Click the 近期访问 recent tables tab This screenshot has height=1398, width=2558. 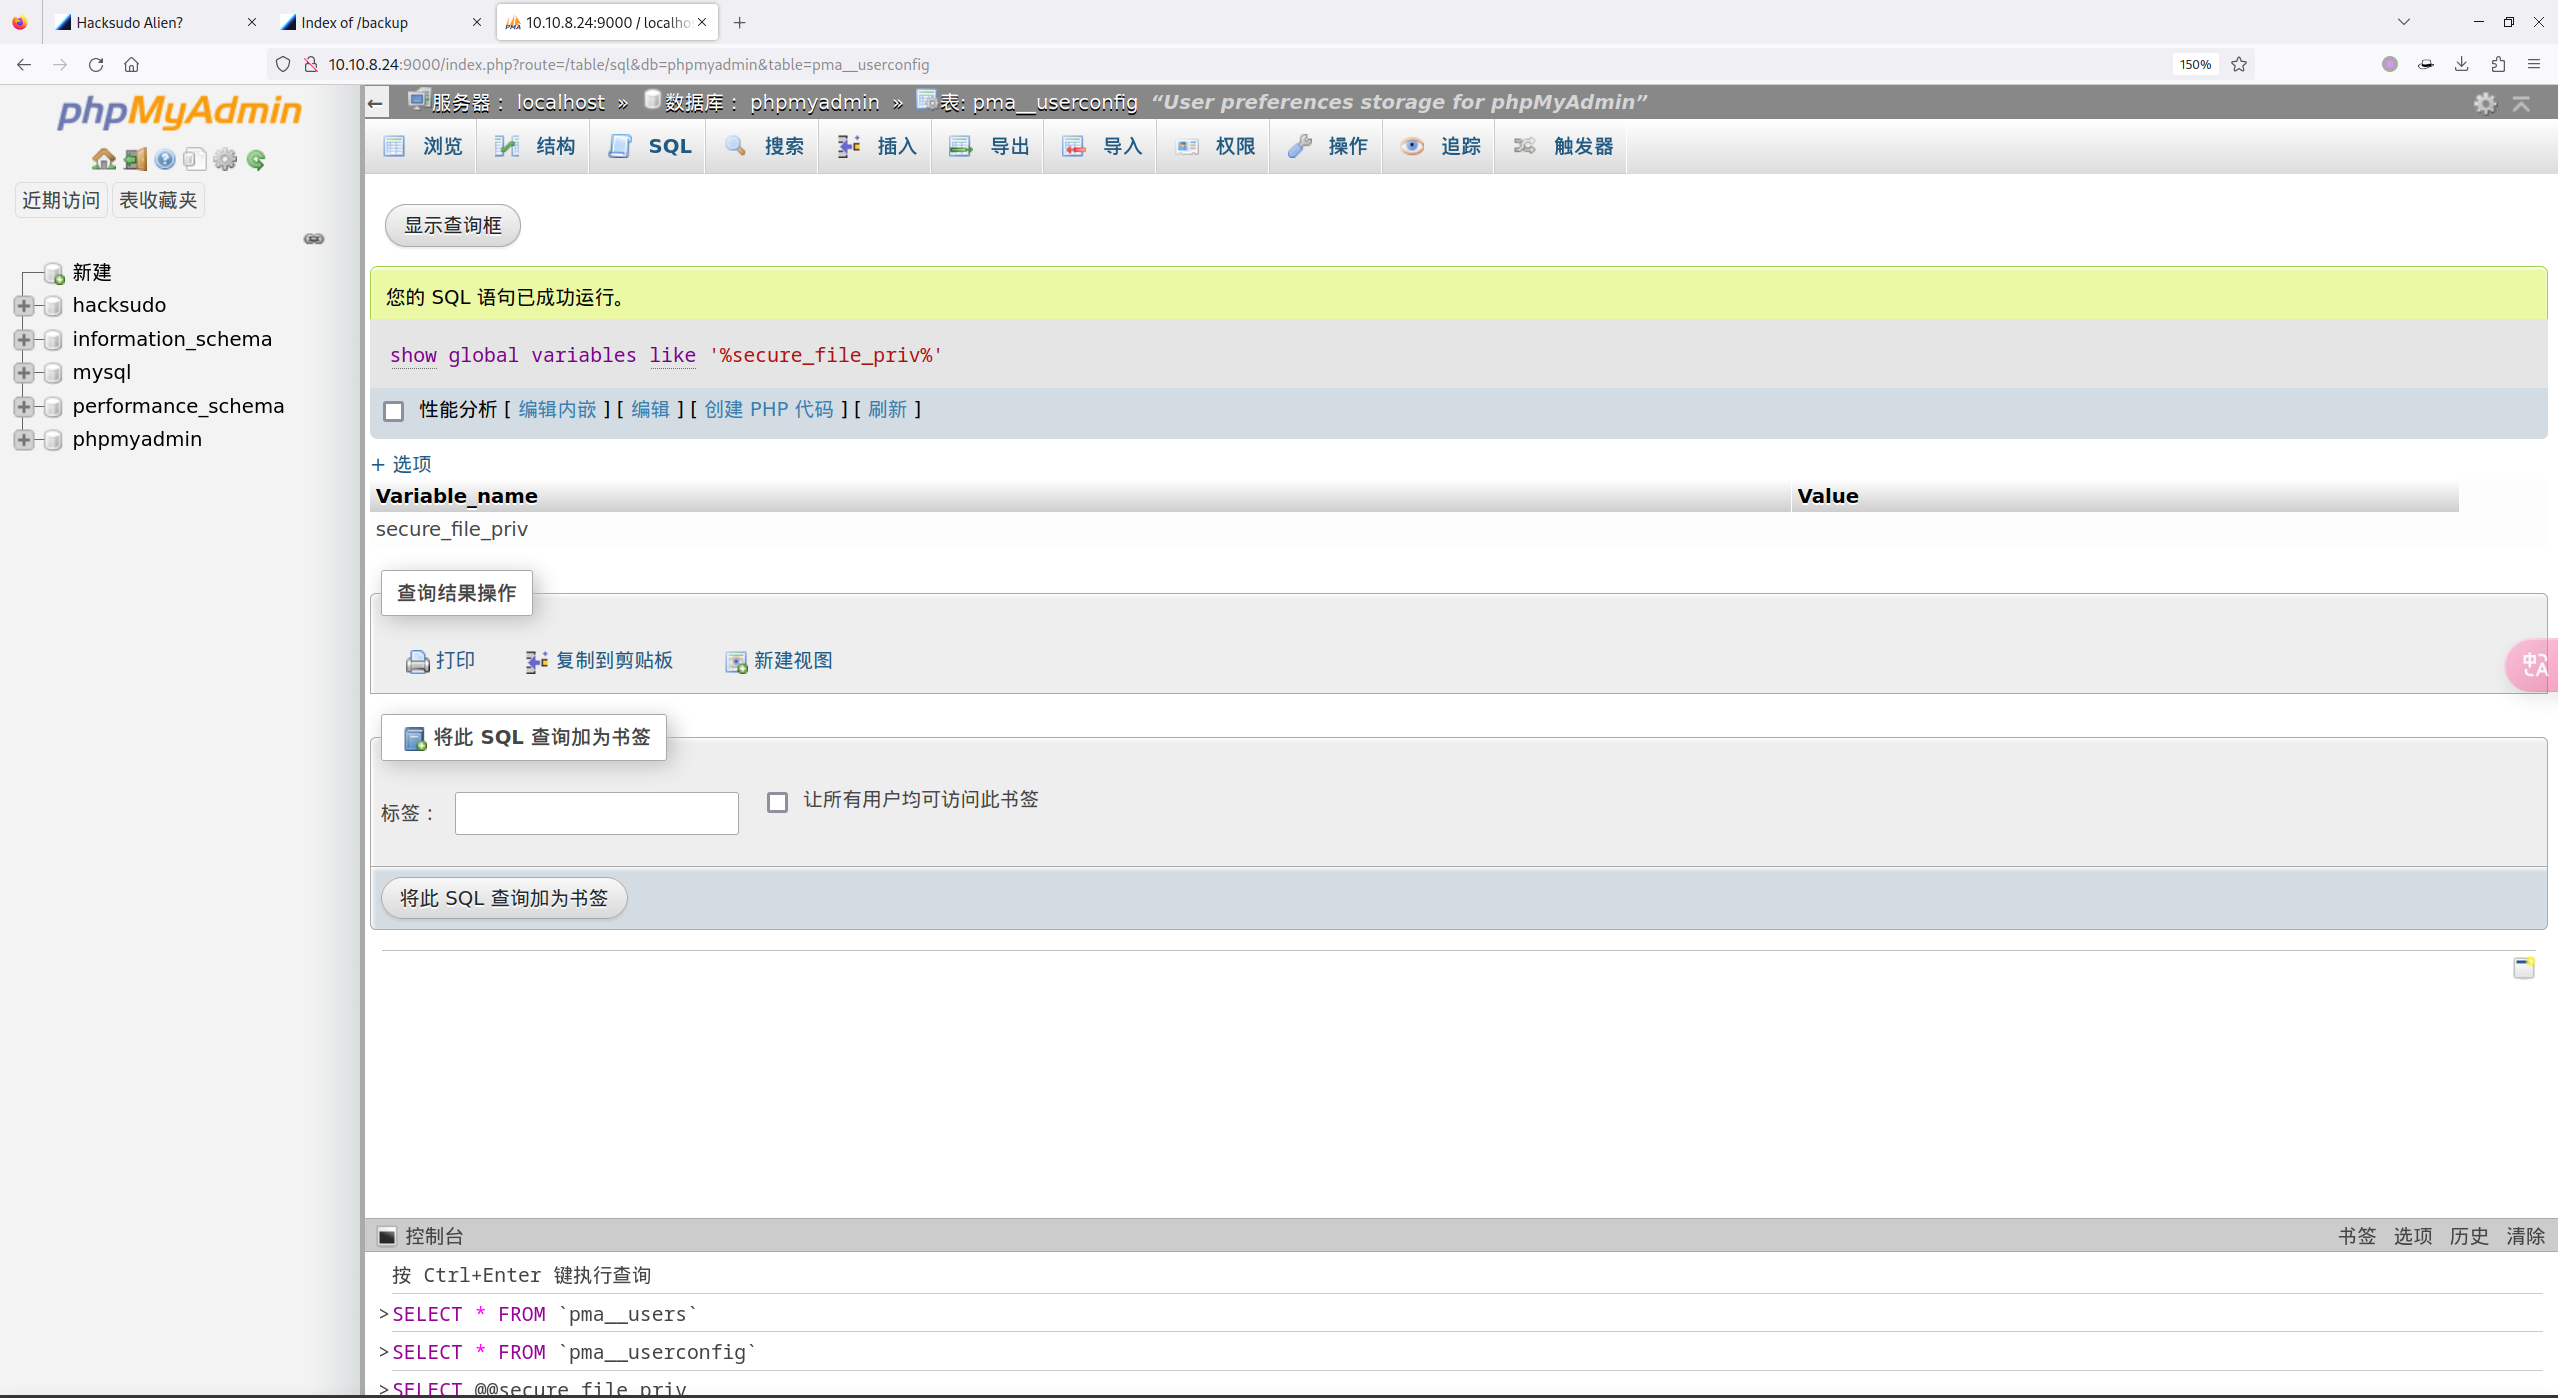point(61,200)
